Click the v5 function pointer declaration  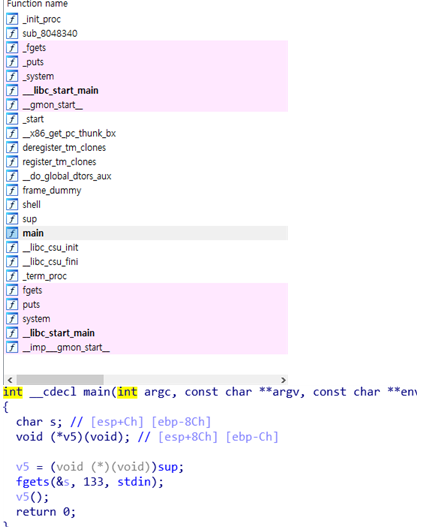click(73, 437)
